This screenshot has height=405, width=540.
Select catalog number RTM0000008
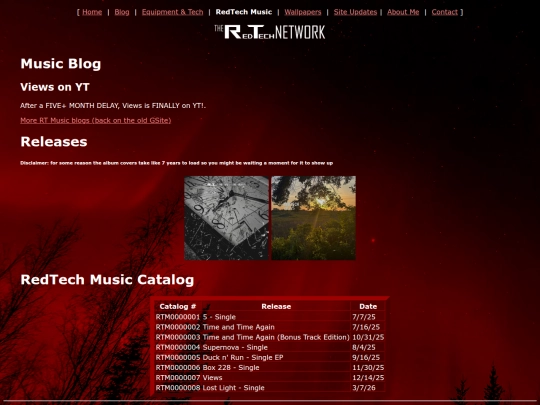click(178, 388)
